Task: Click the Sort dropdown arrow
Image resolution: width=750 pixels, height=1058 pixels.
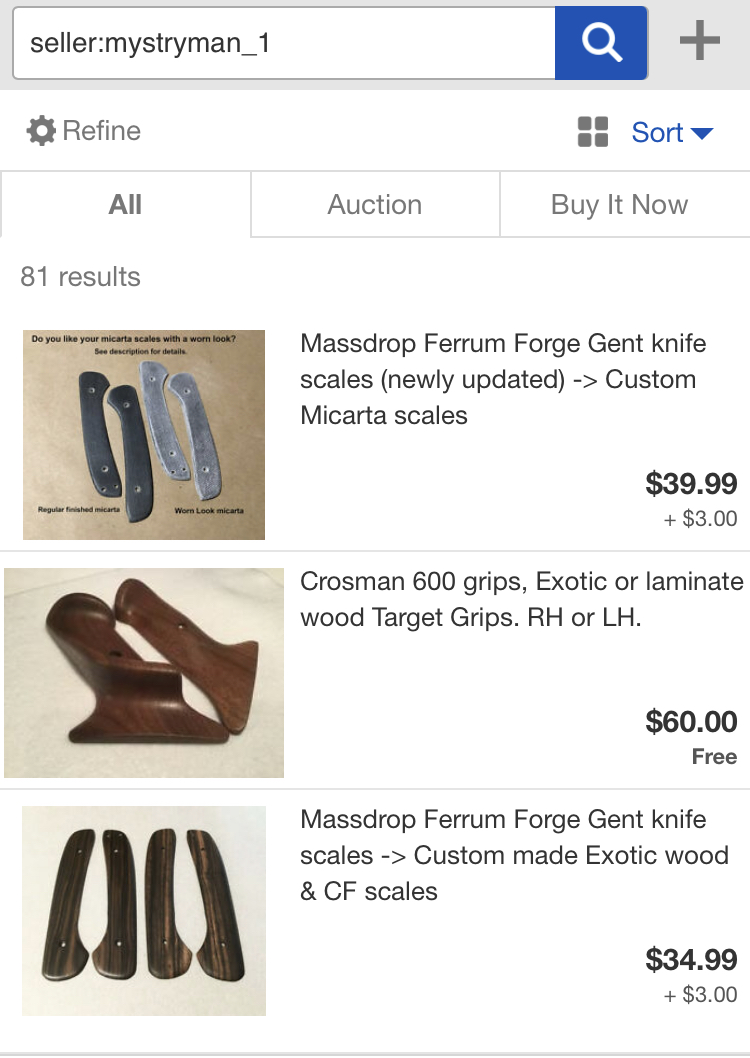Action: 702,134
